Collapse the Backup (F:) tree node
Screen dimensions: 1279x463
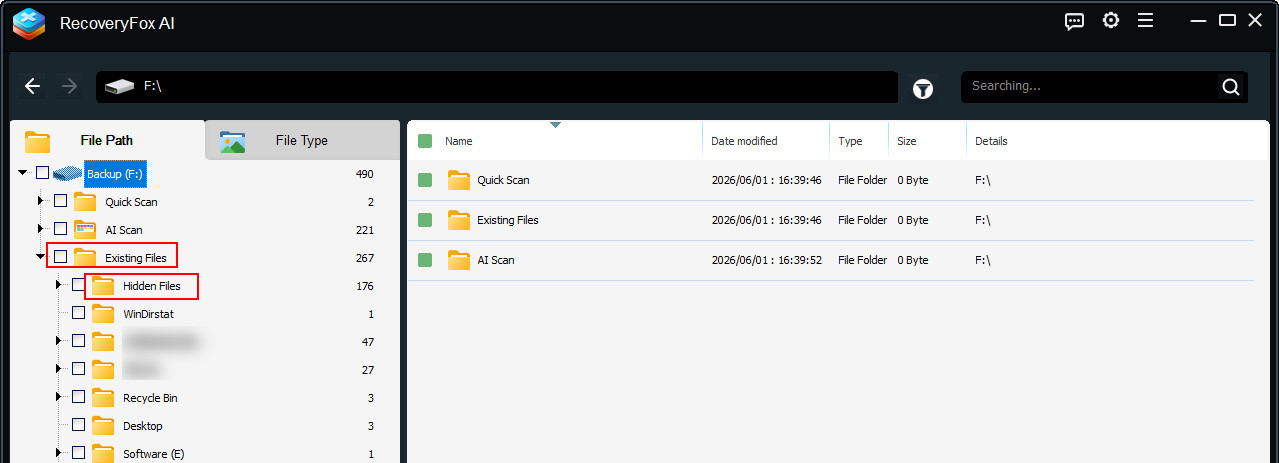[x=23, y=174]
